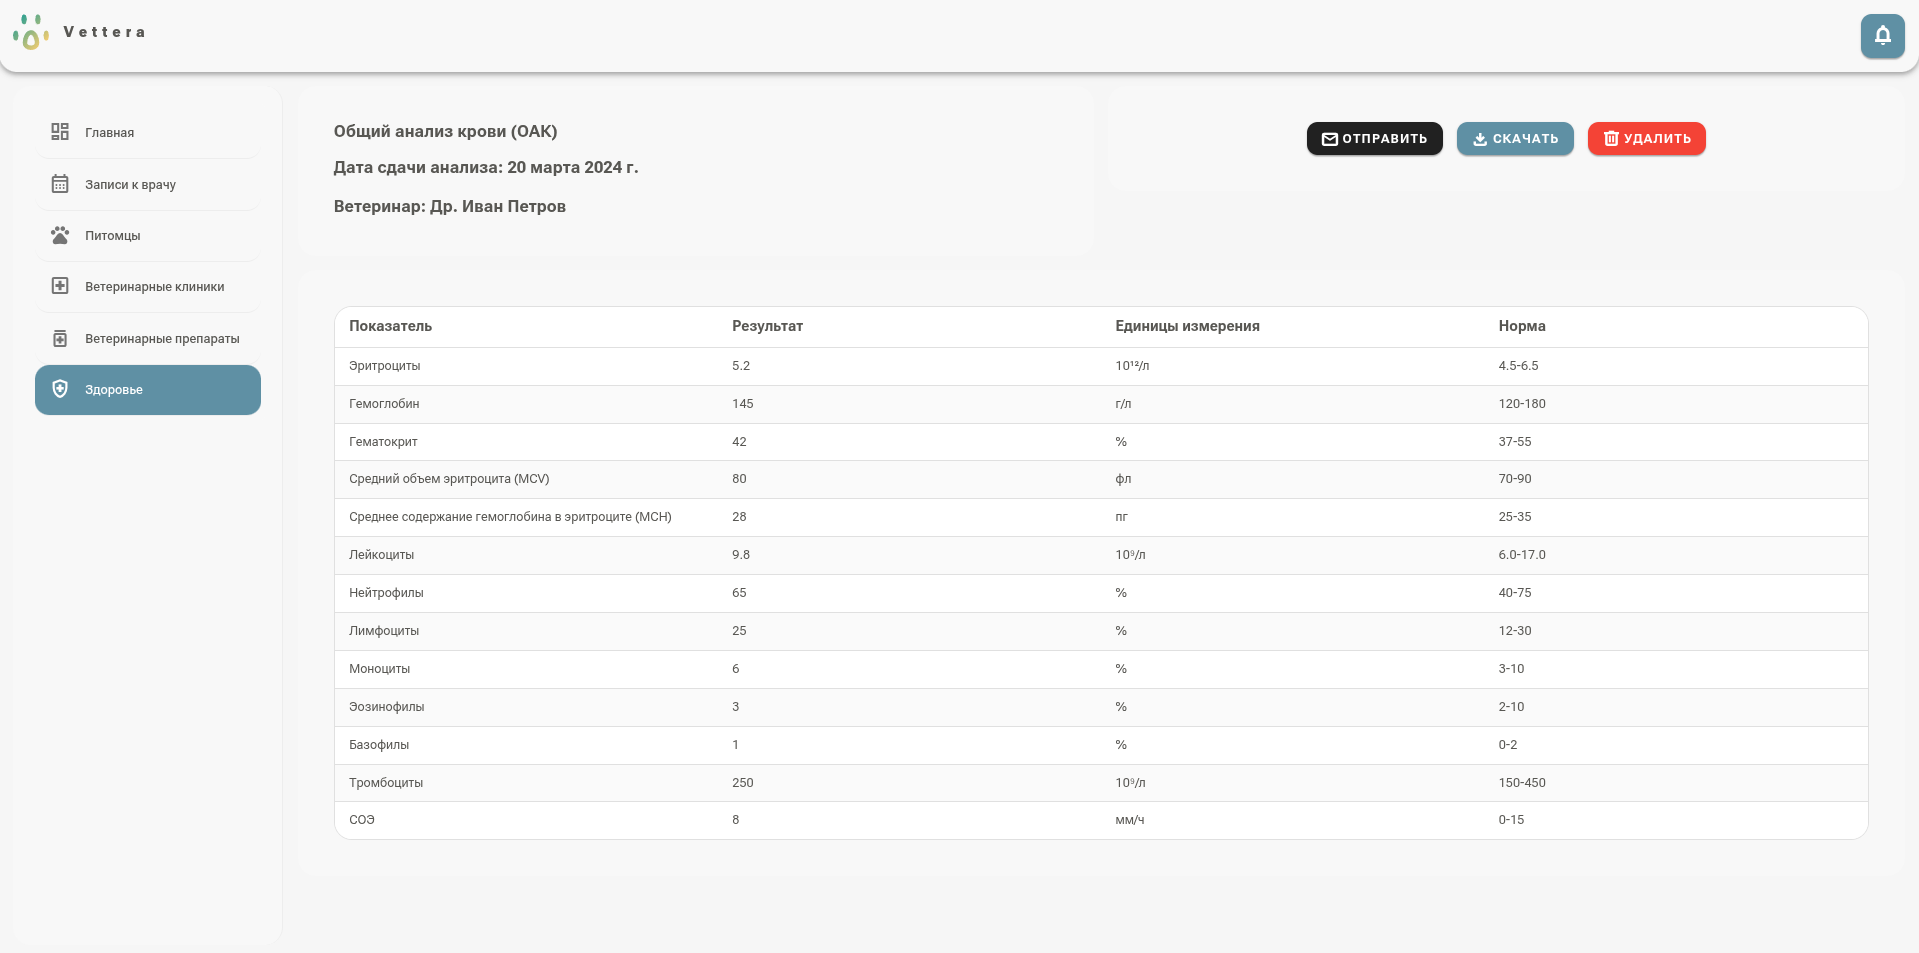Click the download icon in the Скачать button
The height and width of the screenshot is (953, 1919).
pos(1480,139)
